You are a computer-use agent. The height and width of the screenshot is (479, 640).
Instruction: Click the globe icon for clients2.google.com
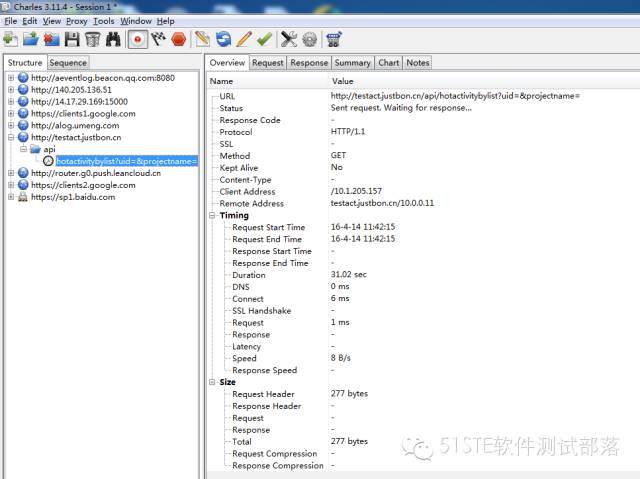[23, 185]
